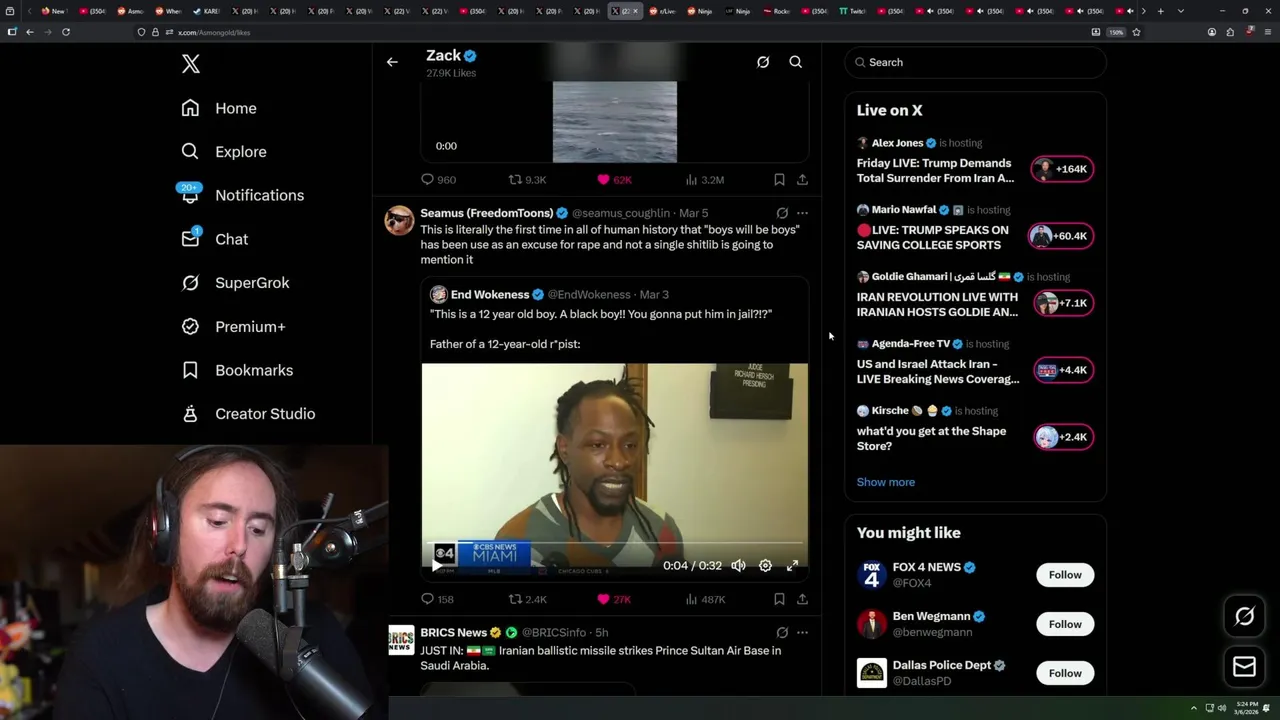Open Premium+ from the sidebar
This screenshot has height=720, width=1280.
(x=233, y=327)
